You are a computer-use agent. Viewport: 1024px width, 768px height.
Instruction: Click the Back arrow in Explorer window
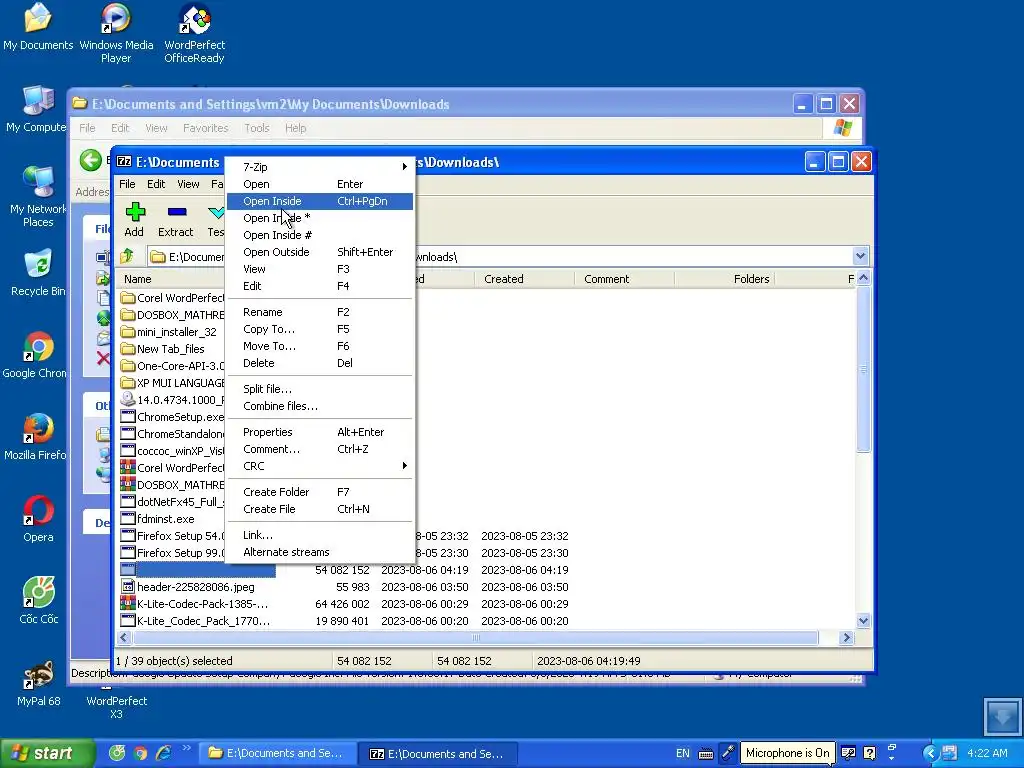point(91,160)
